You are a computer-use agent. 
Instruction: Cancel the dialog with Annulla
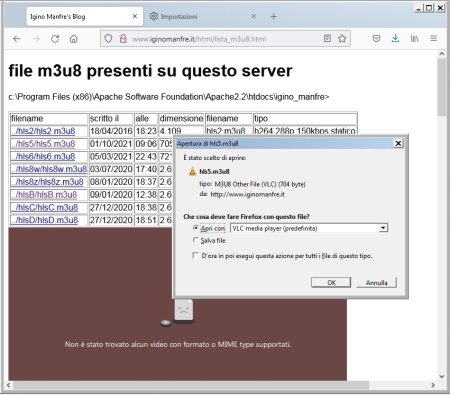click(376, 282)
